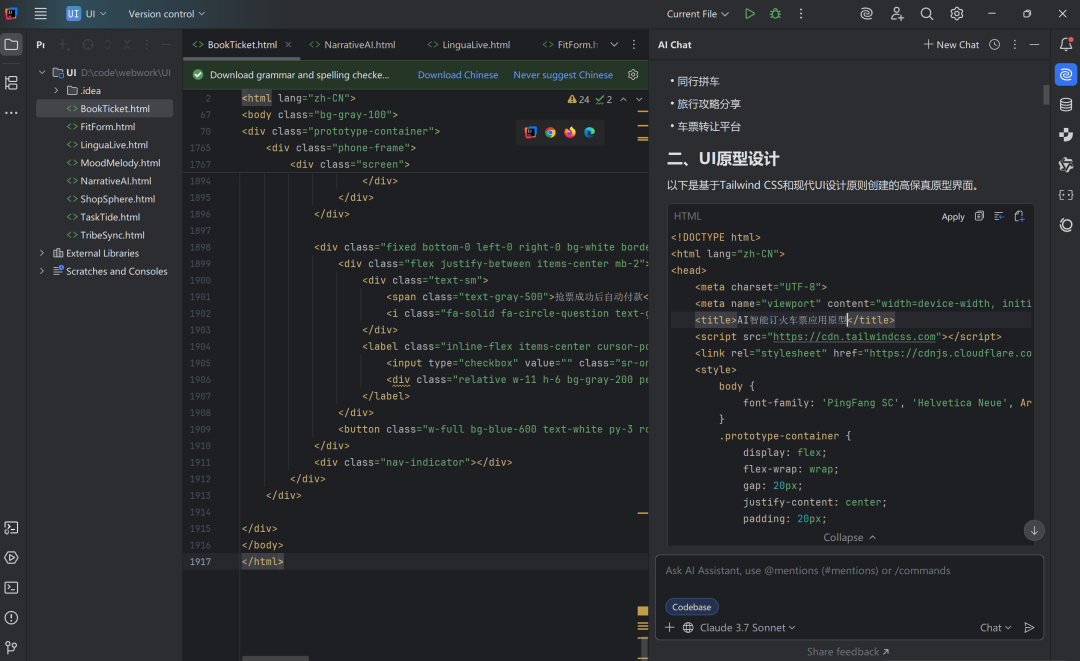The image size is (1080, 661).
Task: Hide the AI Chat panel minimize icon
Action: point(1034,45)
